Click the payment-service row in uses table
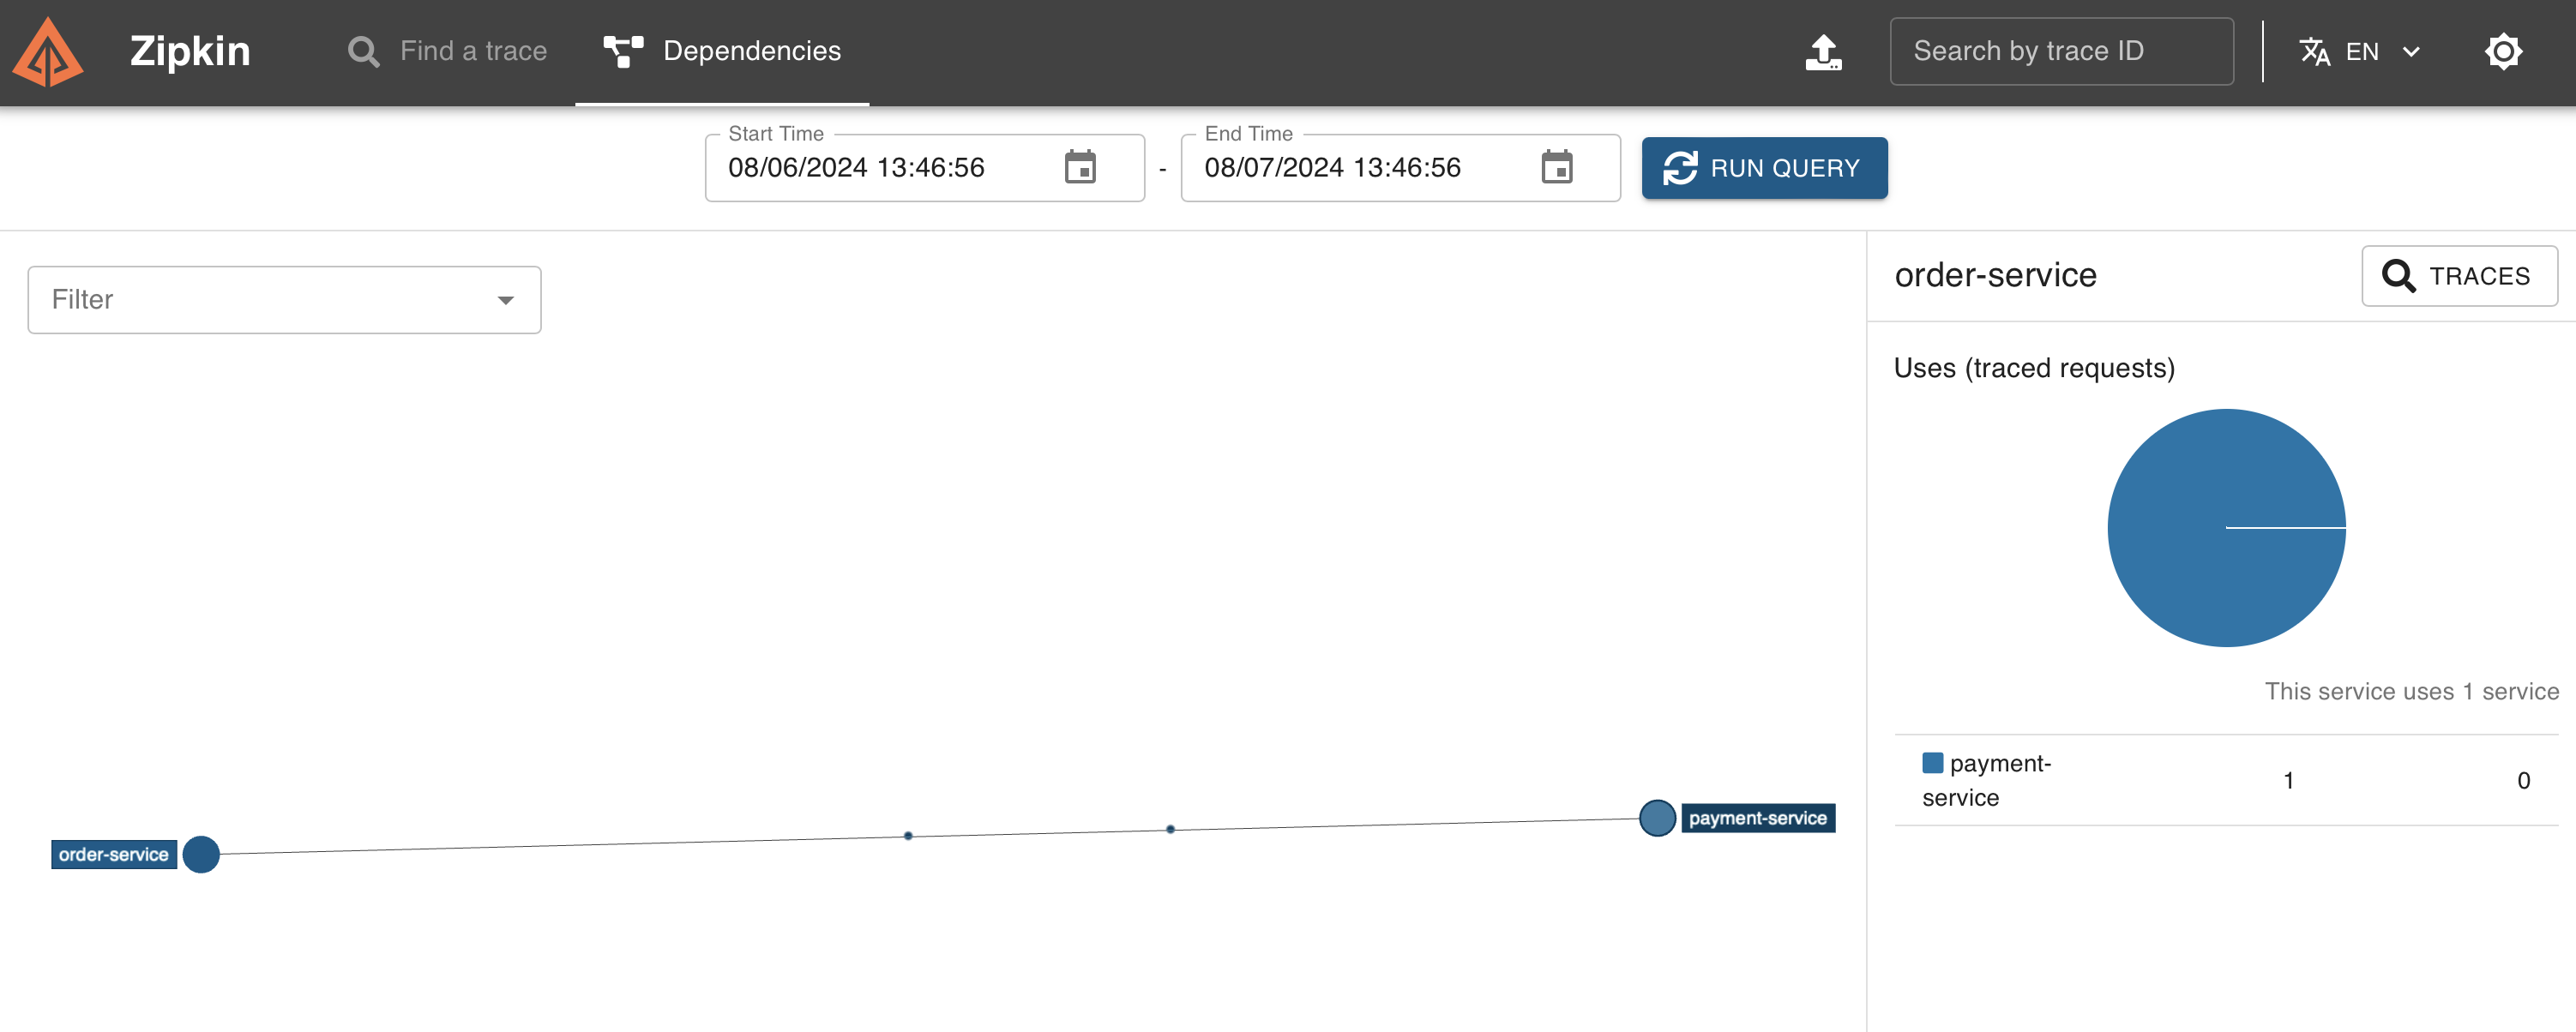2576x1032 pixels. pyautogui.click(x=2225, y=780)
